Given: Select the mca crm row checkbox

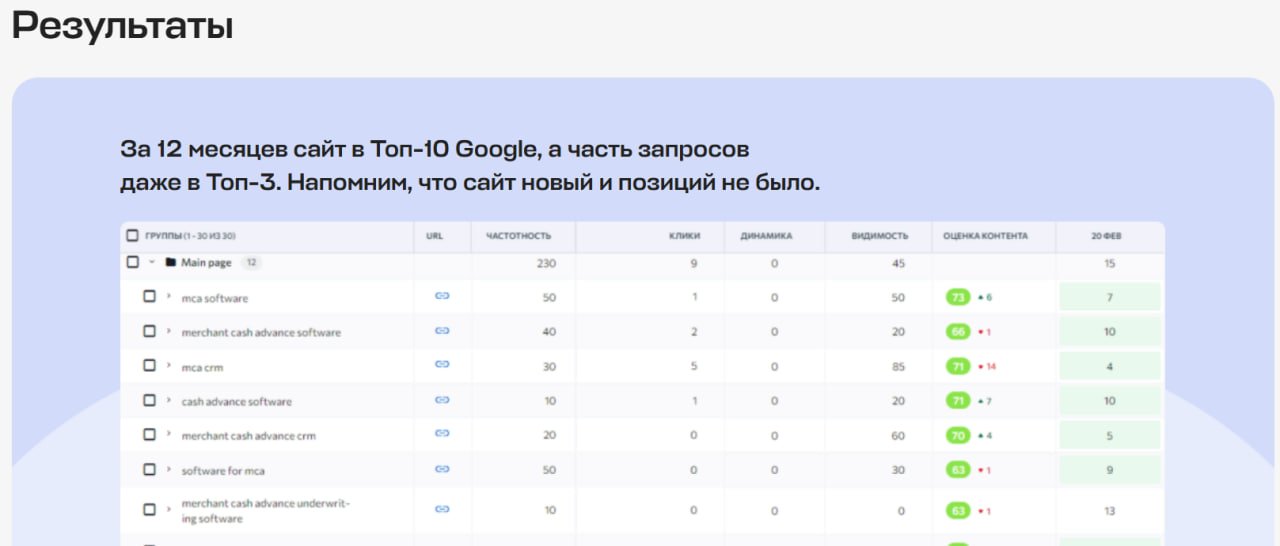Looking at the screenshot, I should point(149,366).
